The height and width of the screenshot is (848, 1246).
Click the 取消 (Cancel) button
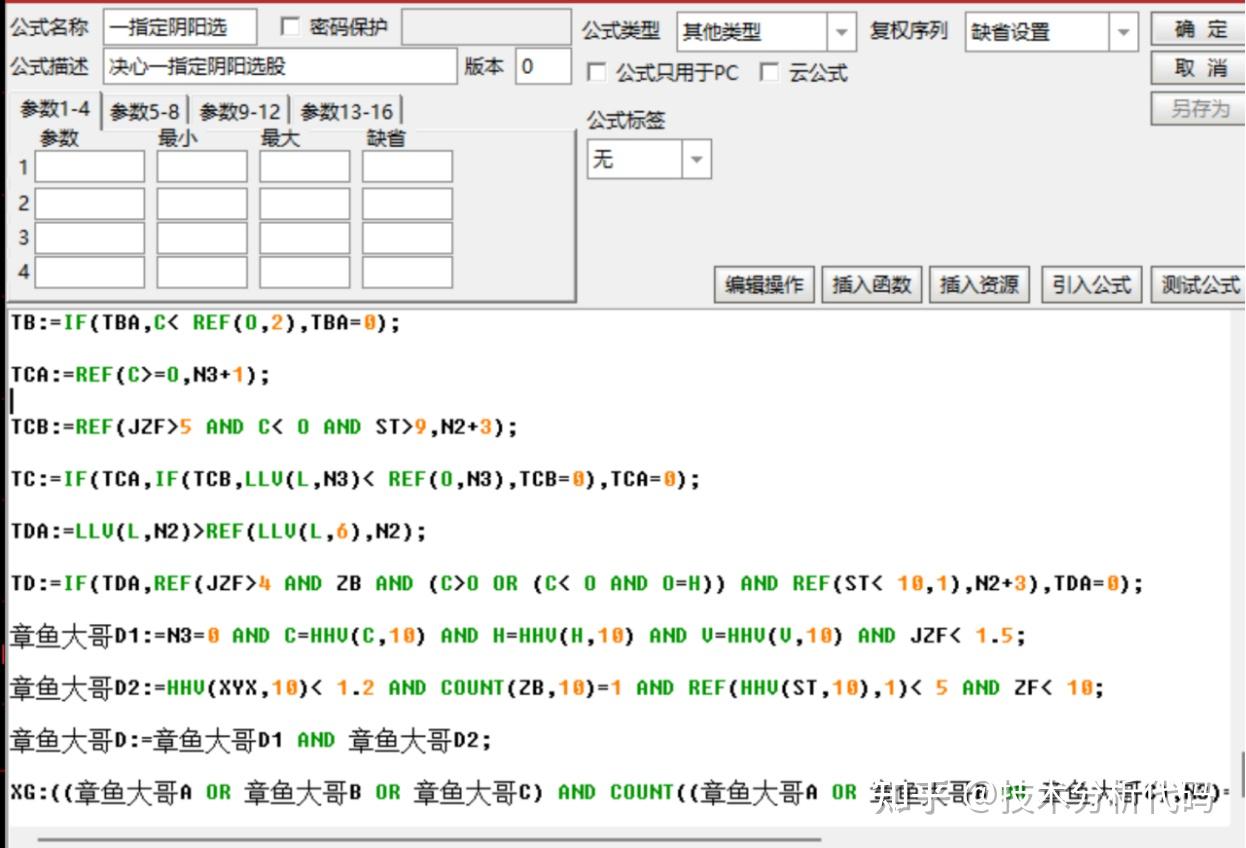tap(1196, 67)
